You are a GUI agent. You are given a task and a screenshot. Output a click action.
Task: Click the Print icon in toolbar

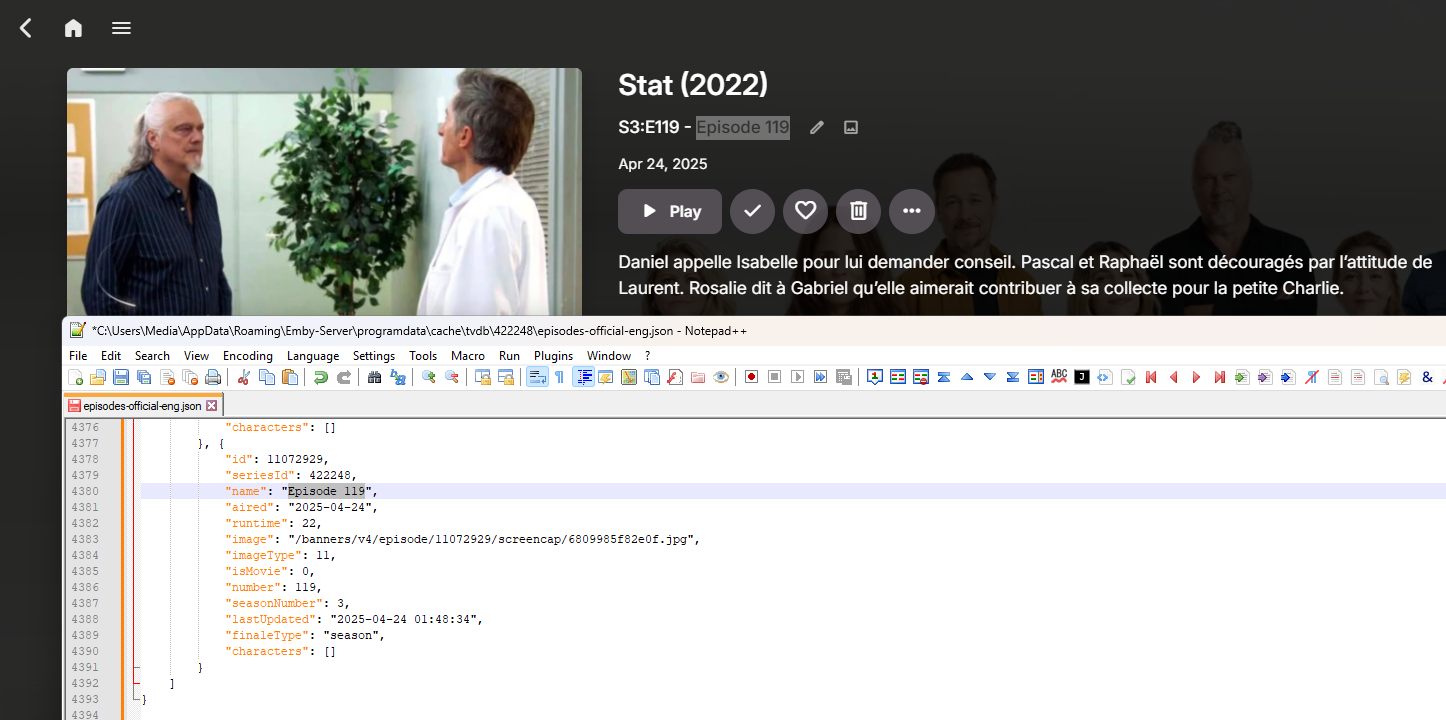coord(213,377)
